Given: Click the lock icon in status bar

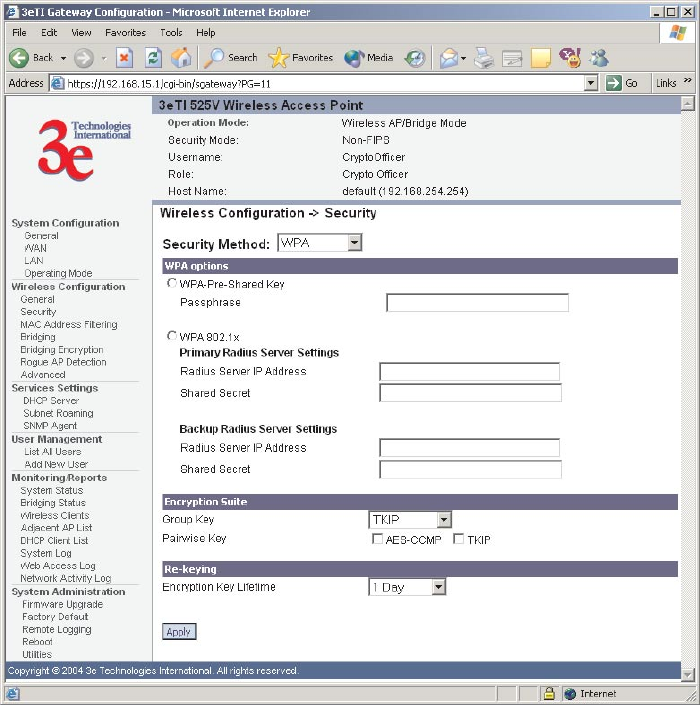Looking at the screenshot, I should (548, 693).
